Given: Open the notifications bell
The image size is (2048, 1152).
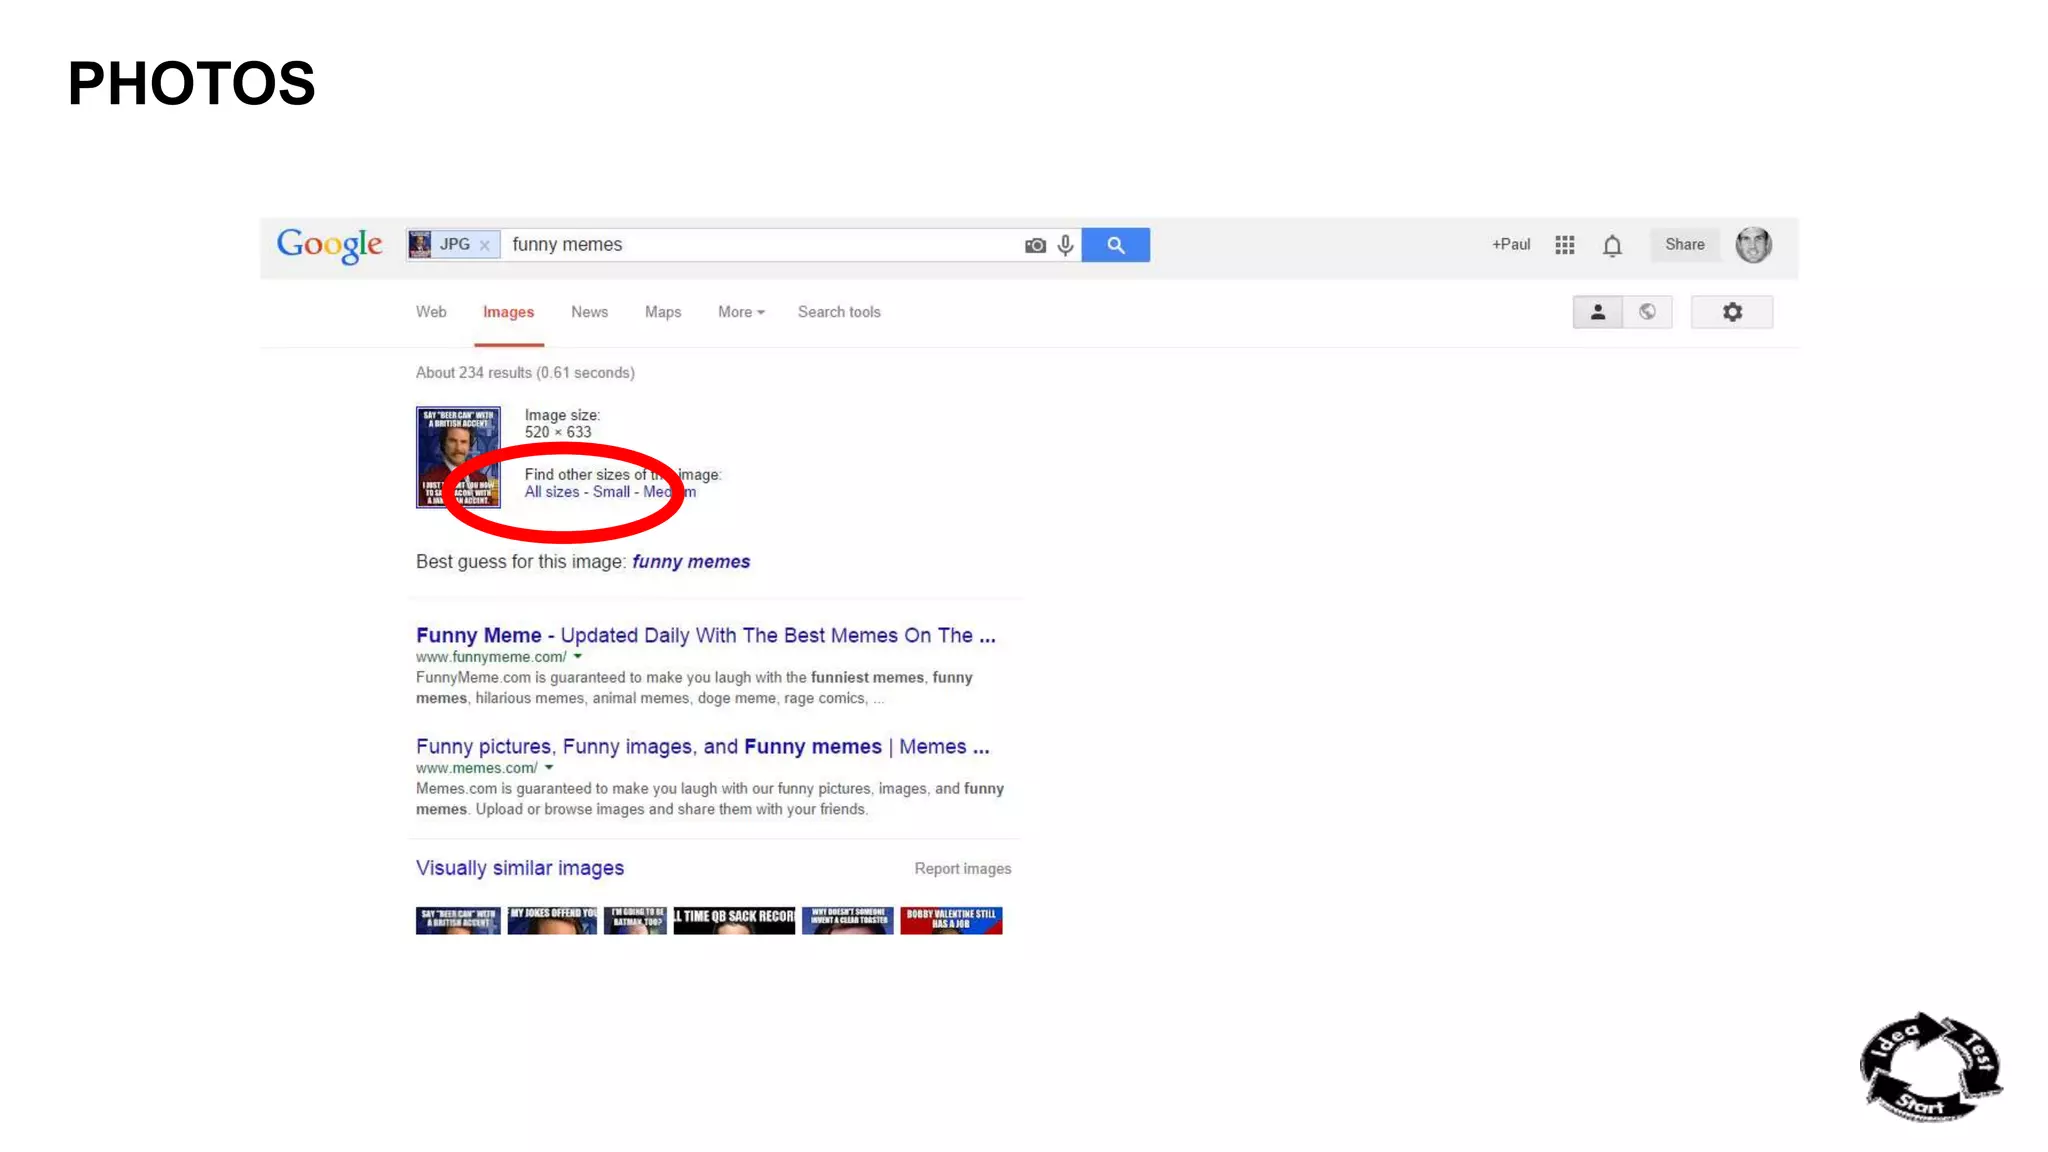Looking at the screenshot, I should pyautogui.click(x=1612, y=245).
